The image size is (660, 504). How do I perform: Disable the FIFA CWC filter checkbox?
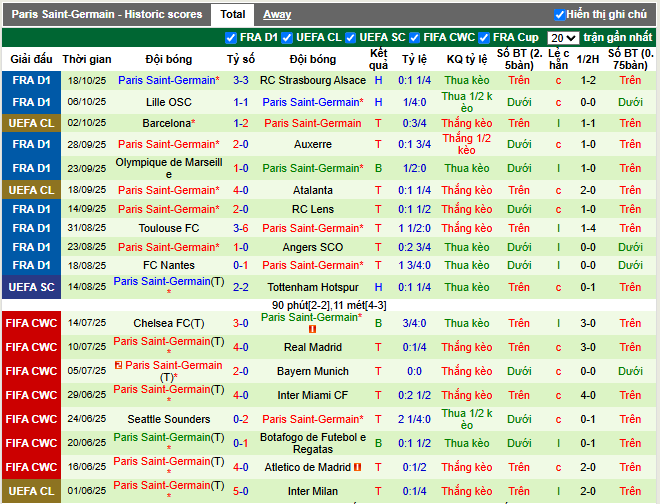(415, 38)
